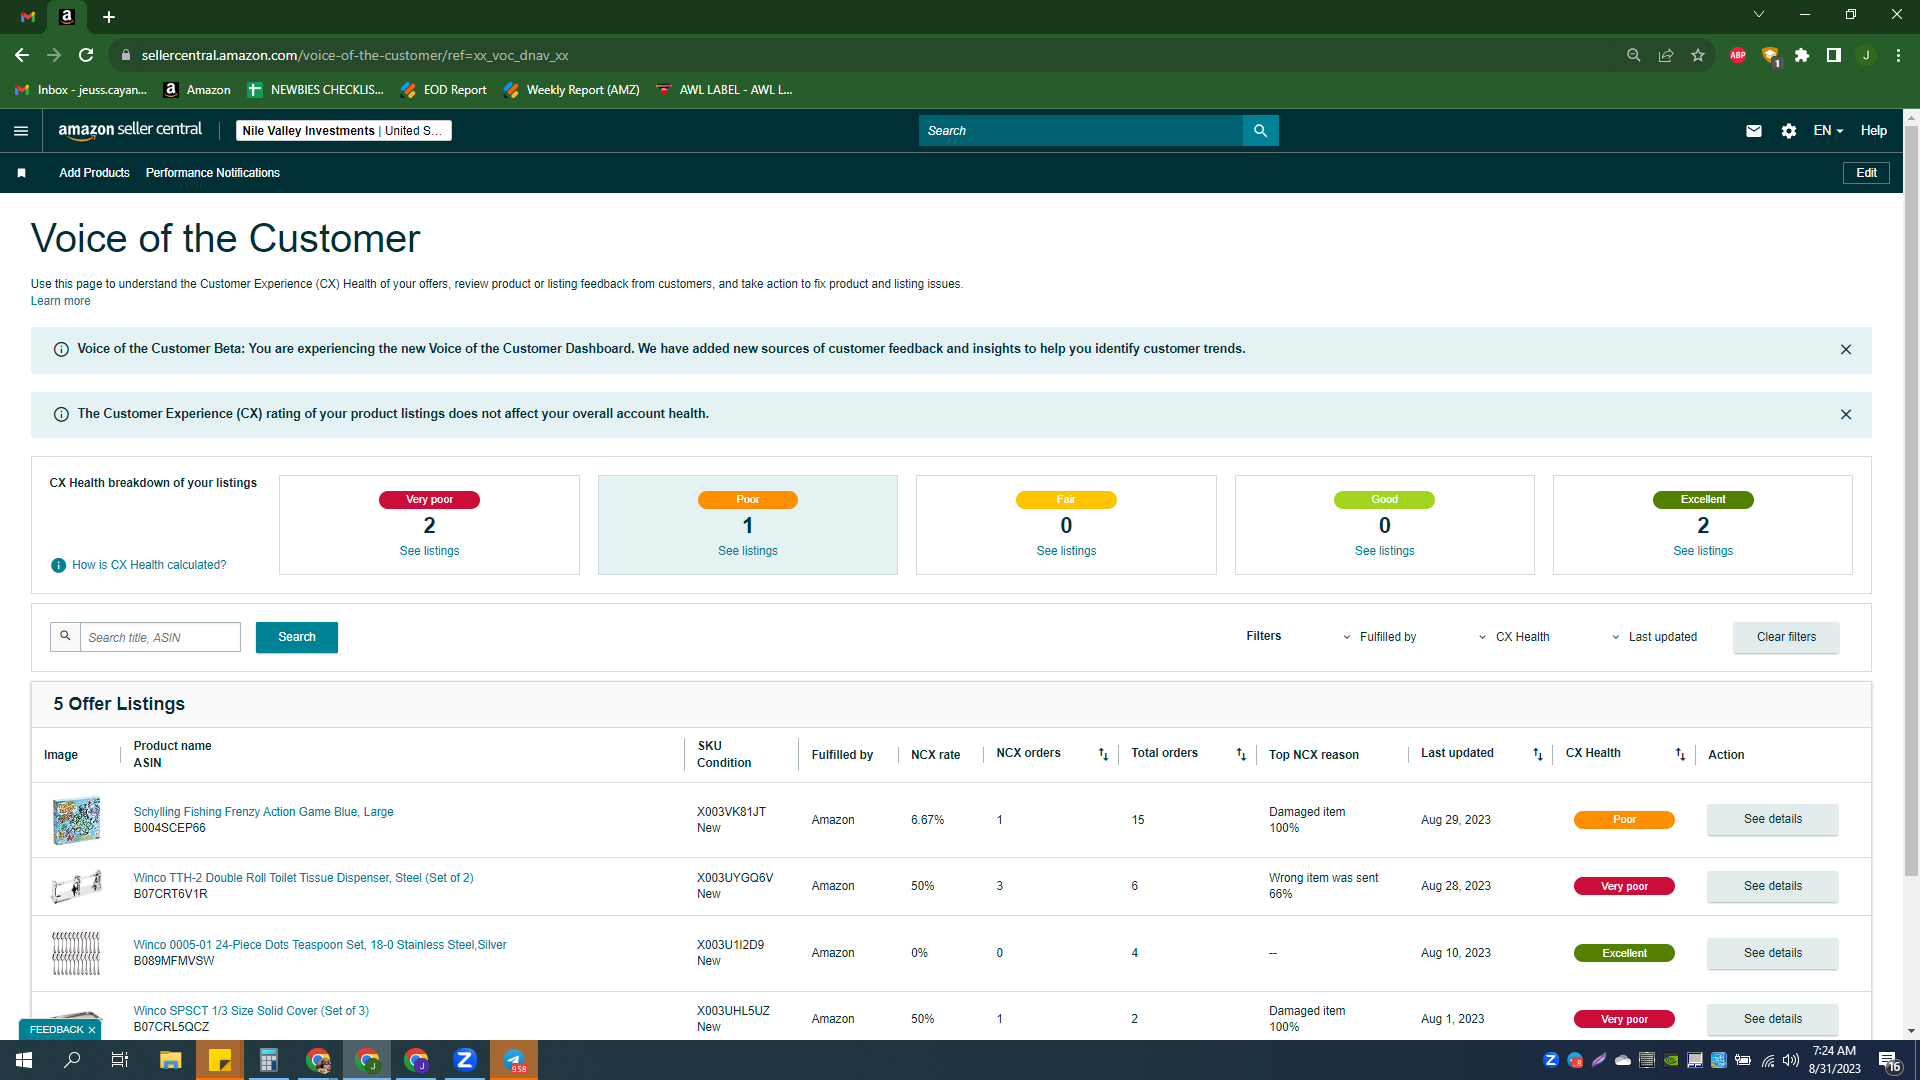
Task: See details for Schylling Fishing Frenzy game
Action: pos(1772,820)
